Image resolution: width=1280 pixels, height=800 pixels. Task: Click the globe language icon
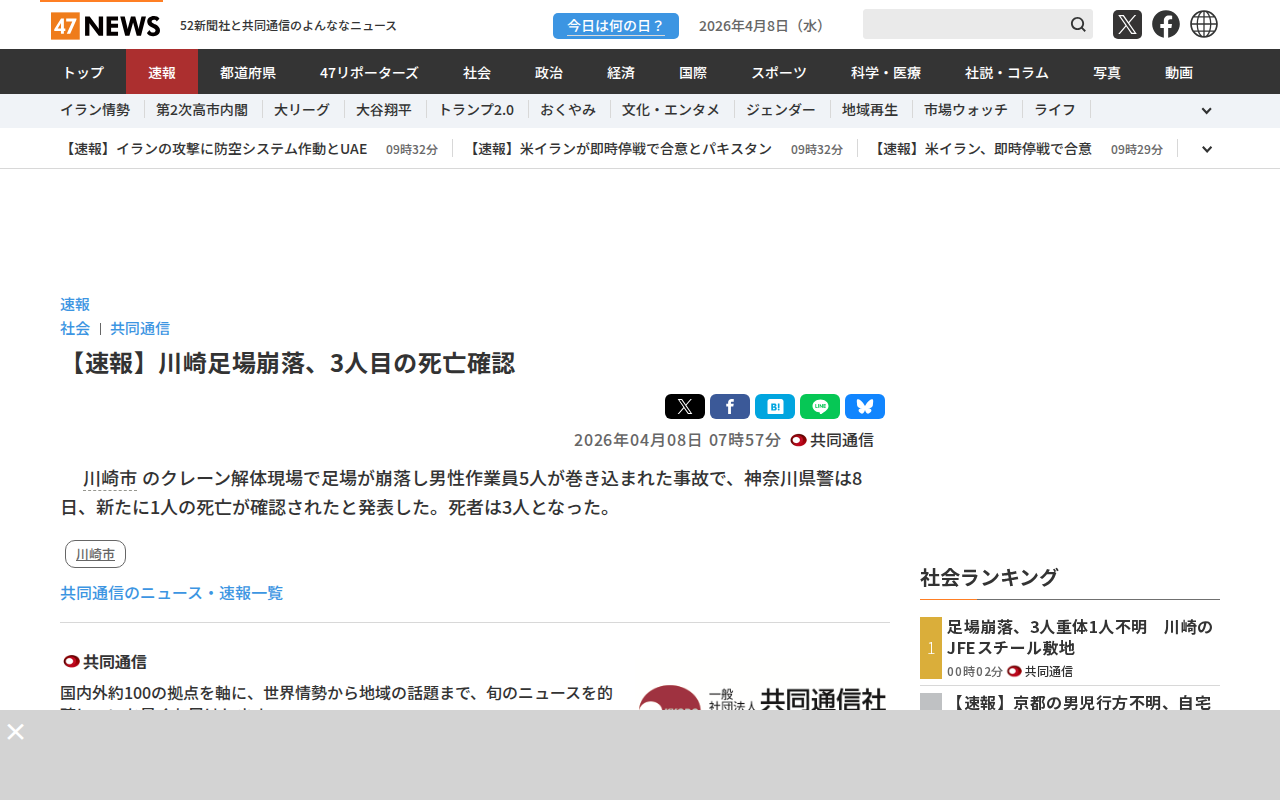1204,24
